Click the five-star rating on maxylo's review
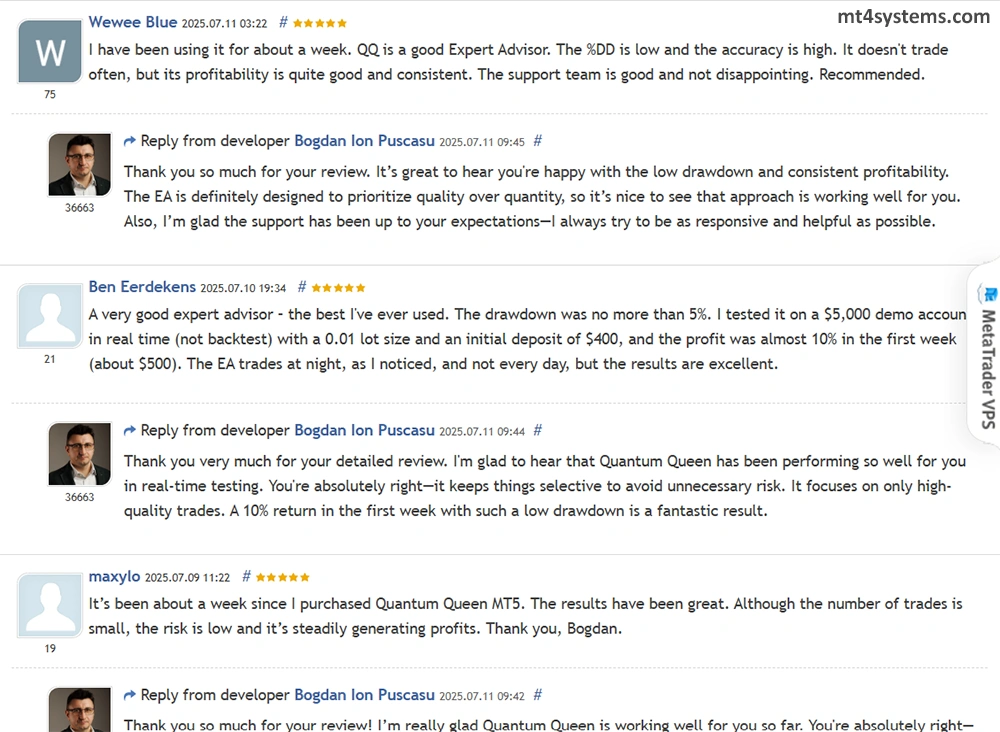 [283, 577]
